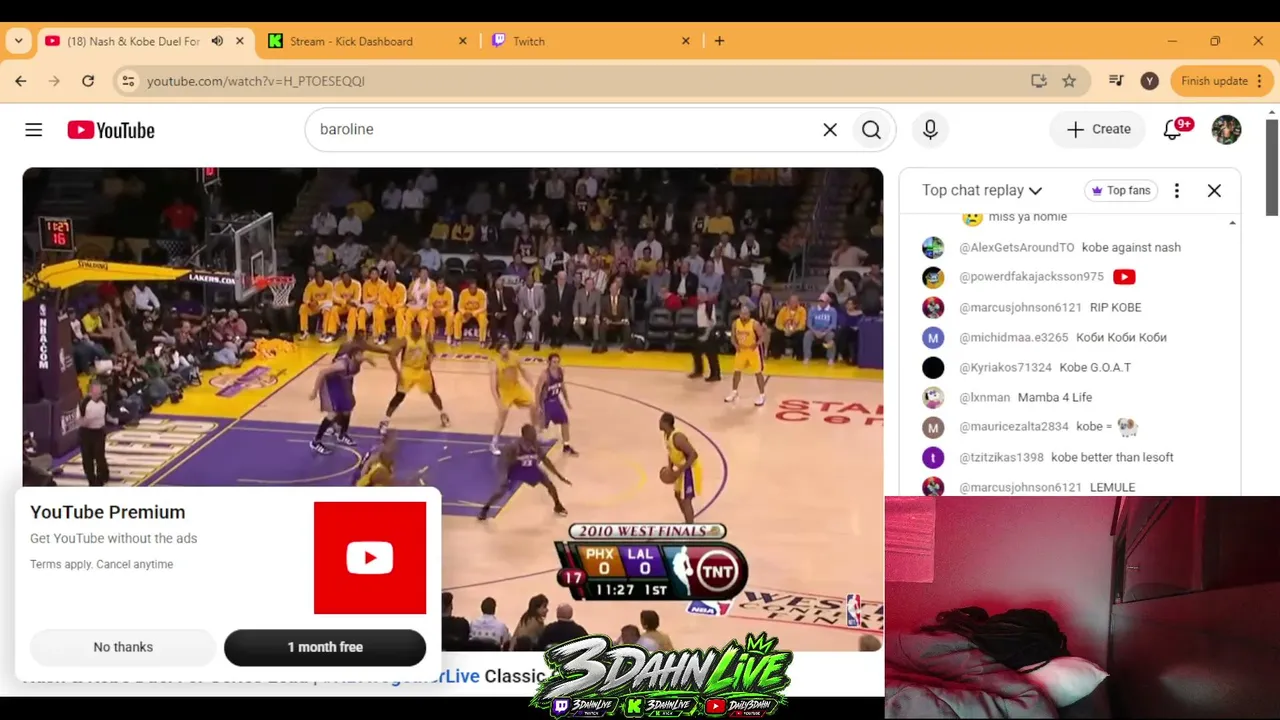Click the "kobe against nash" message

tap(1131, 248)
